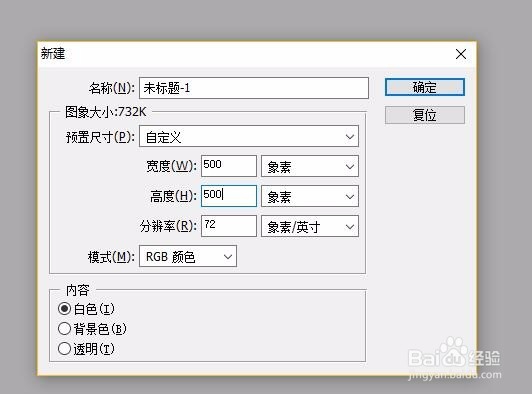Screen dimensions: 532x394
Task: Open the 高度 unit dropdown
Action: point(310,196)
